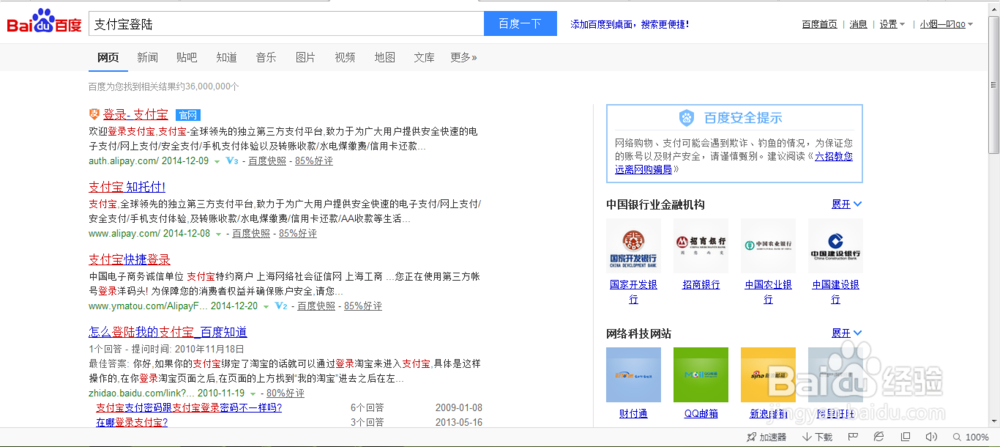Click the green QQ邮箱 logo thumbnail
Screen dimensions: 1000x447
click(701, 374)
